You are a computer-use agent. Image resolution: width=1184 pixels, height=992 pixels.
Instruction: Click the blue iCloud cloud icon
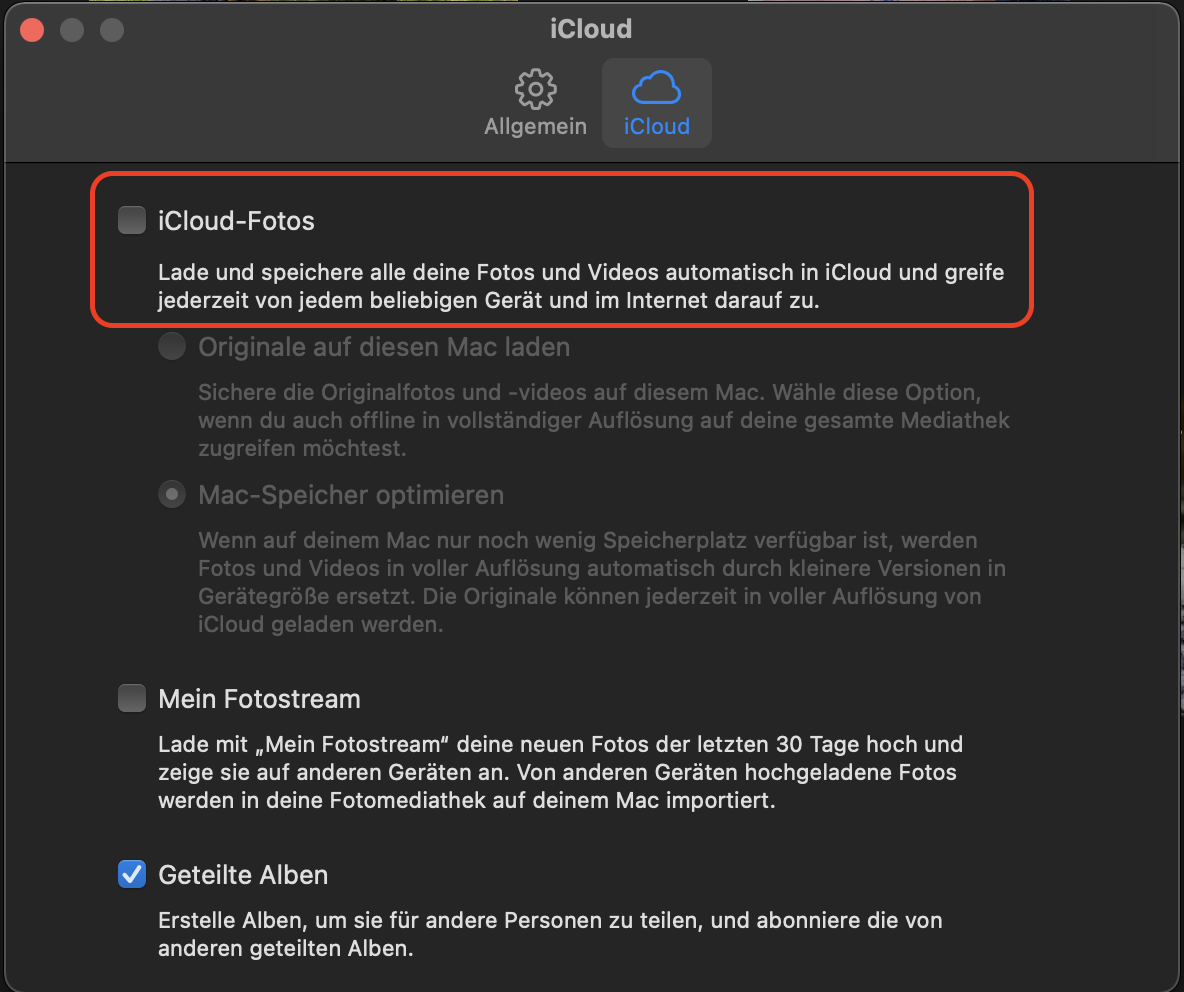pyautogui.click(x=656, y=89)
